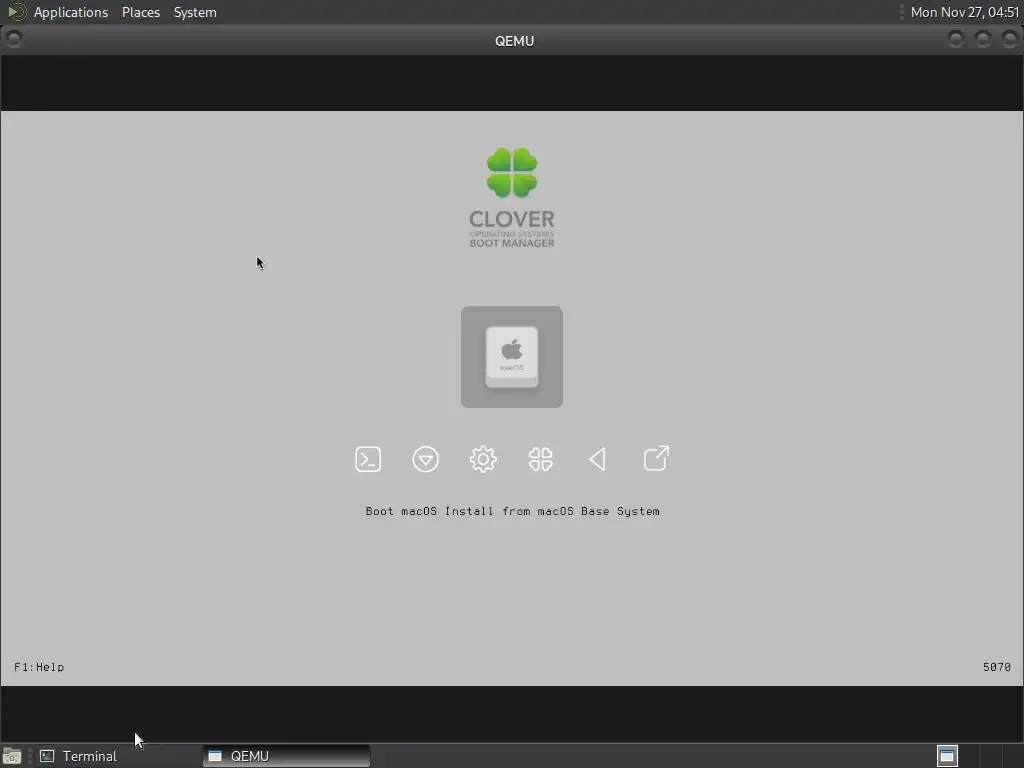This screenshot has width=1024, height=768.
Task: Close the QEMU window
Action: (1010, 39)
